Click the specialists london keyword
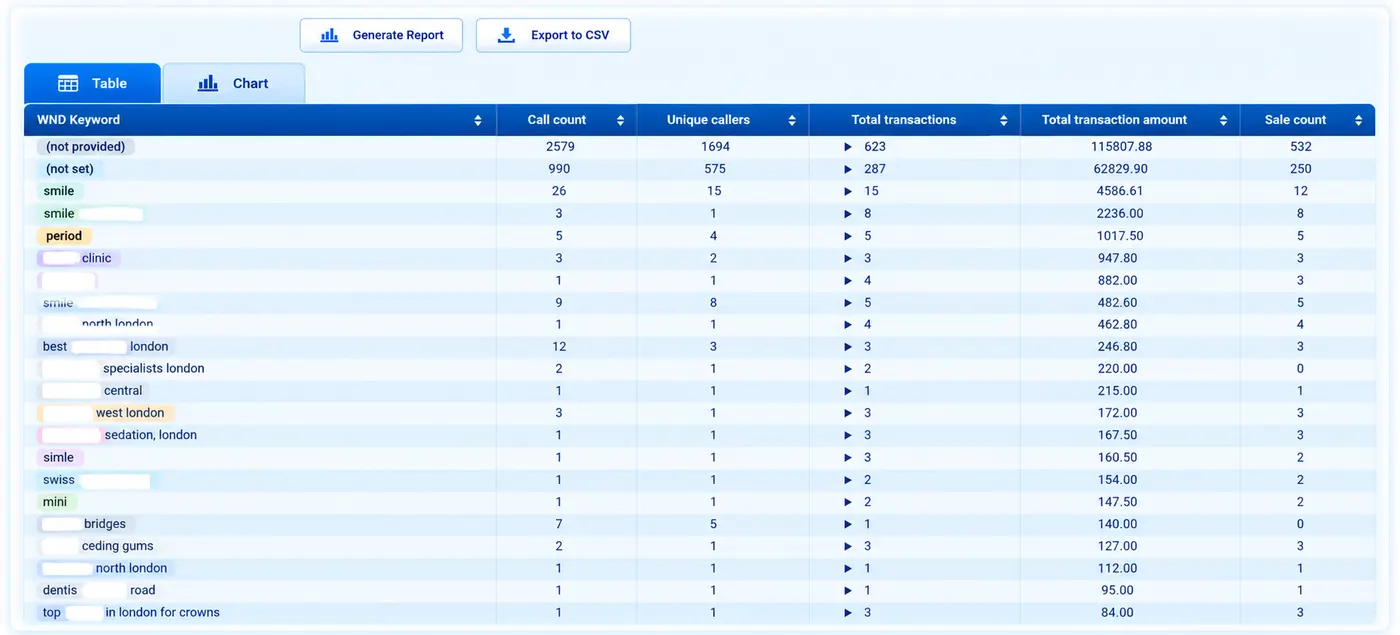This screenshot has width=1400, height=635. 123,368
